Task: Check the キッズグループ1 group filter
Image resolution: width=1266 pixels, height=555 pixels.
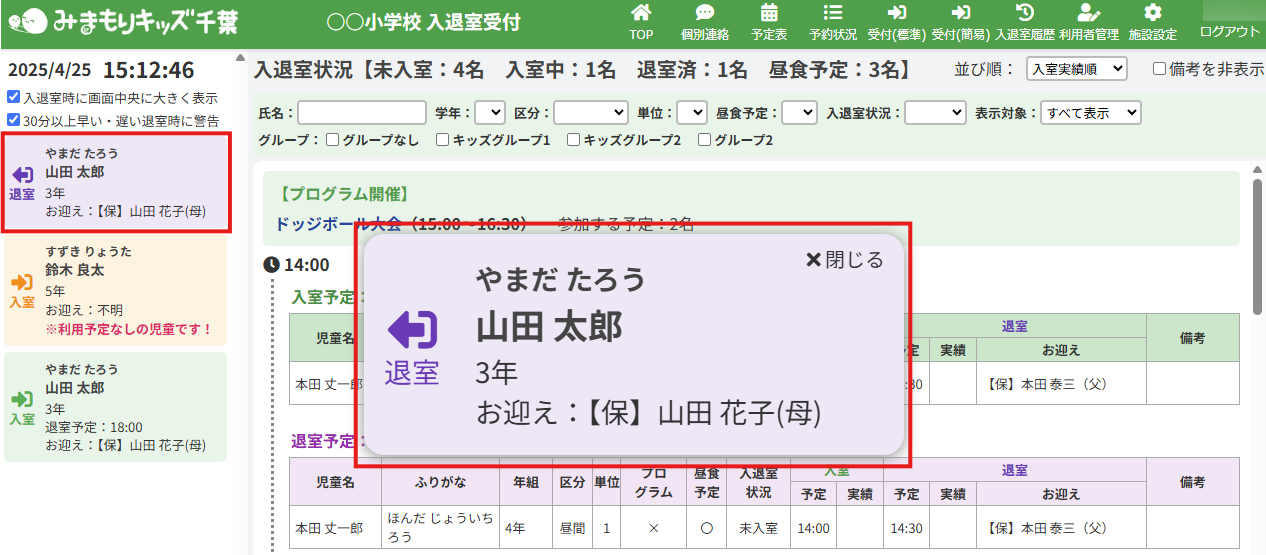Action: 442,140
